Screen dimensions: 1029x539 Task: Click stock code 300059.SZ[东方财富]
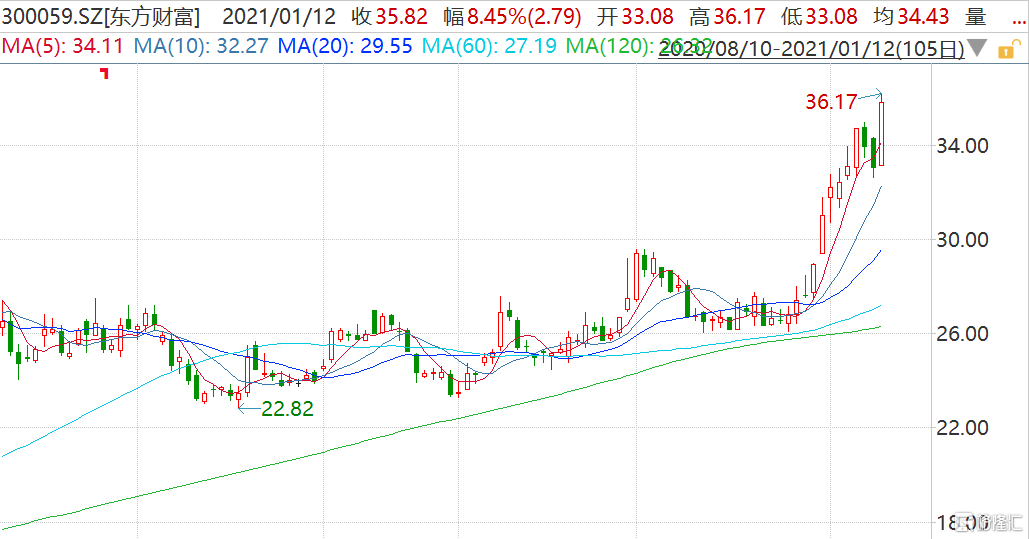[x=101, y=16]
